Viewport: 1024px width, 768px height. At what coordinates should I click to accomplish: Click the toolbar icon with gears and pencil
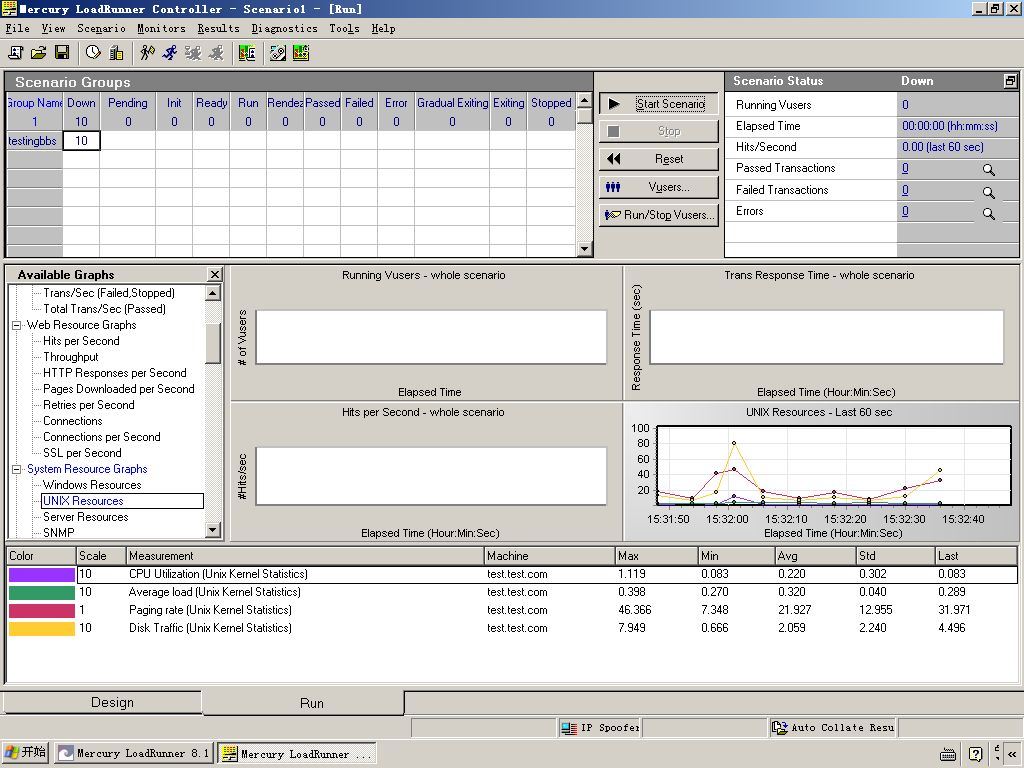pyautogui.click(x=278, y=53)
